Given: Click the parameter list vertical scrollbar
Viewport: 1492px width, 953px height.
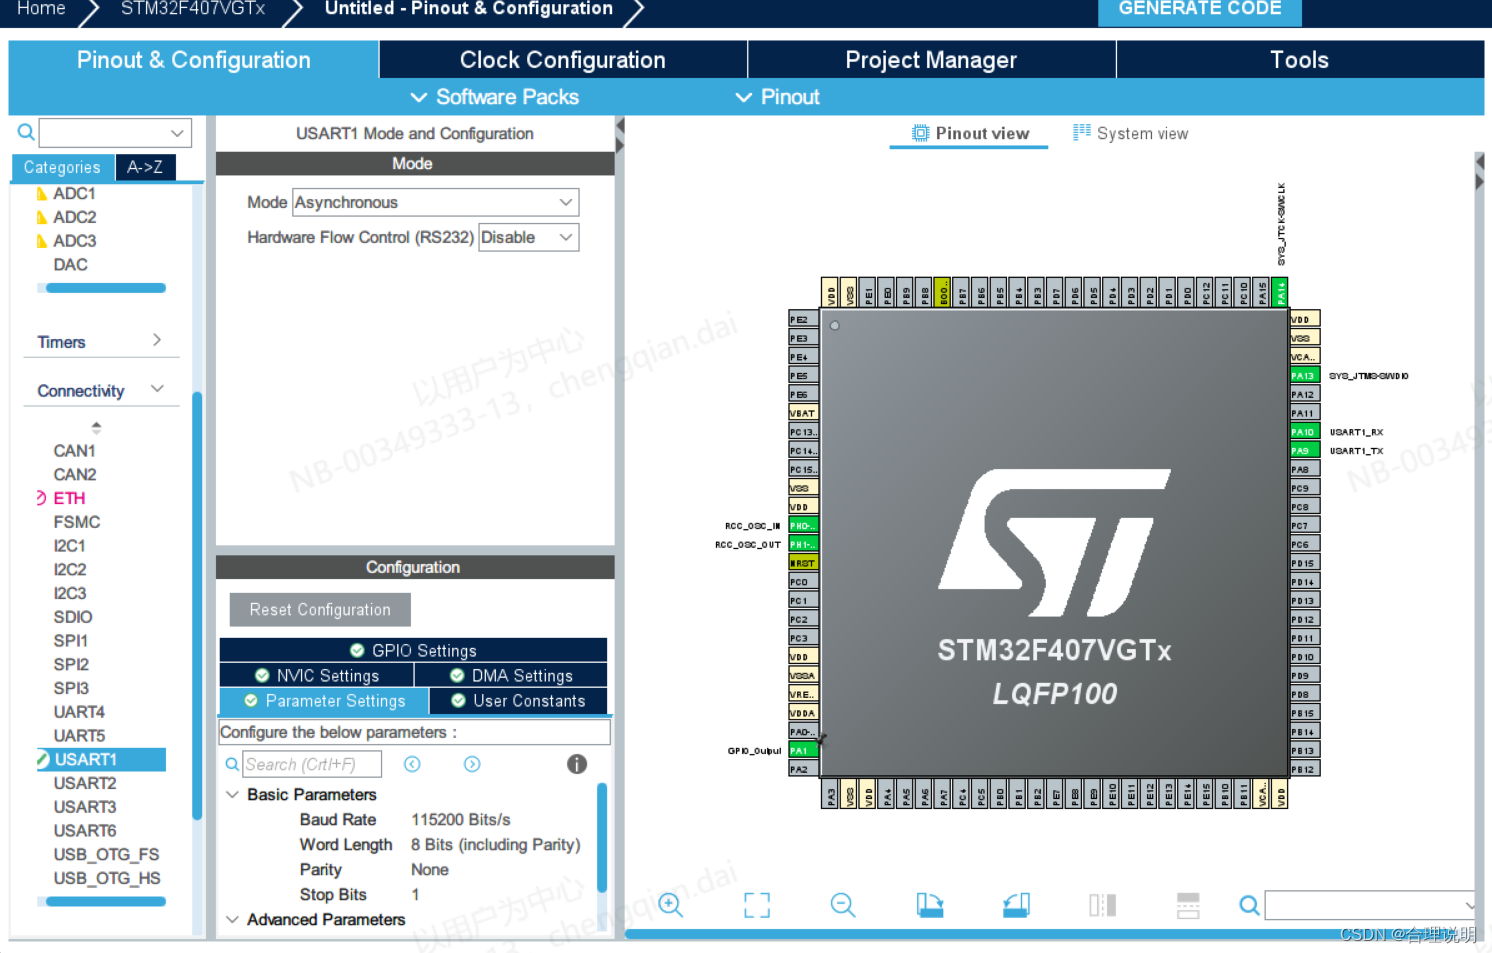Looking at the screenshot, I should (602, 838).
